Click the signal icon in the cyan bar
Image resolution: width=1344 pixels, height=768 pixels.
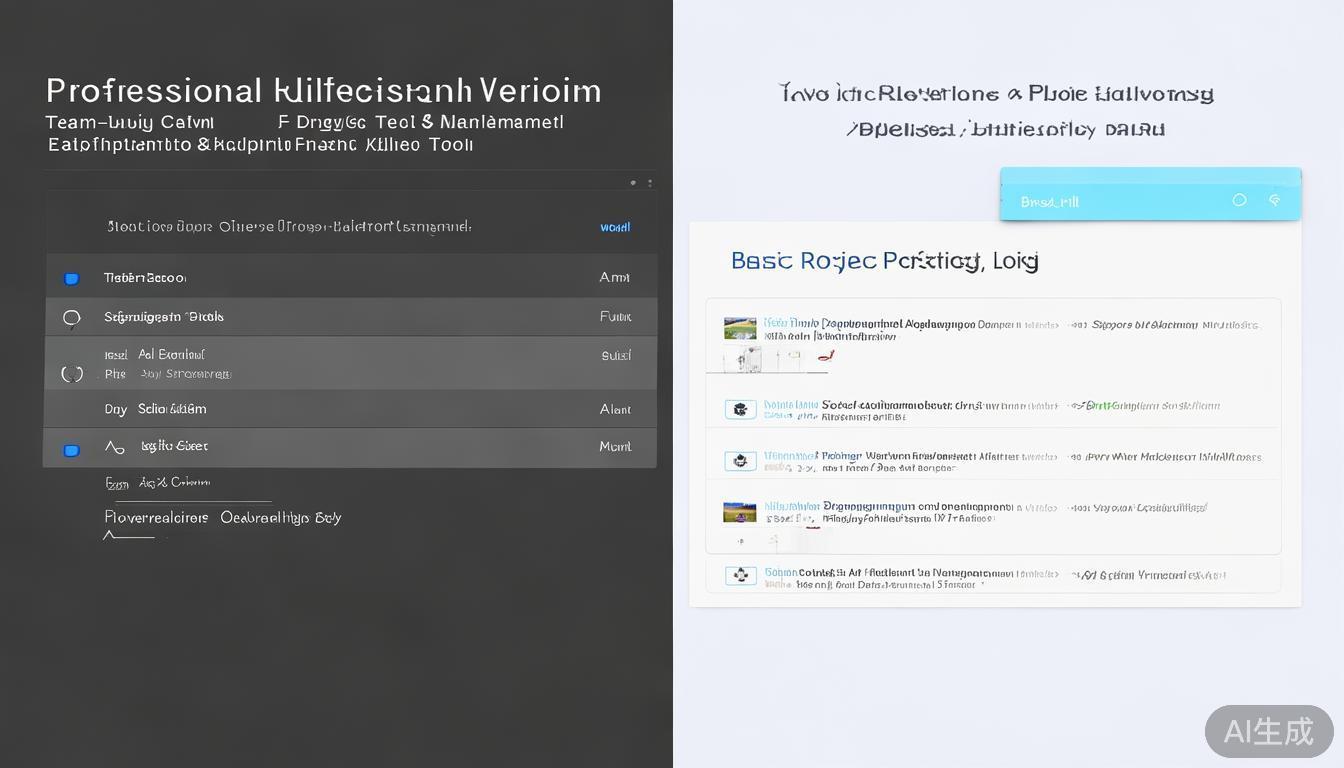coord(1275,200)
